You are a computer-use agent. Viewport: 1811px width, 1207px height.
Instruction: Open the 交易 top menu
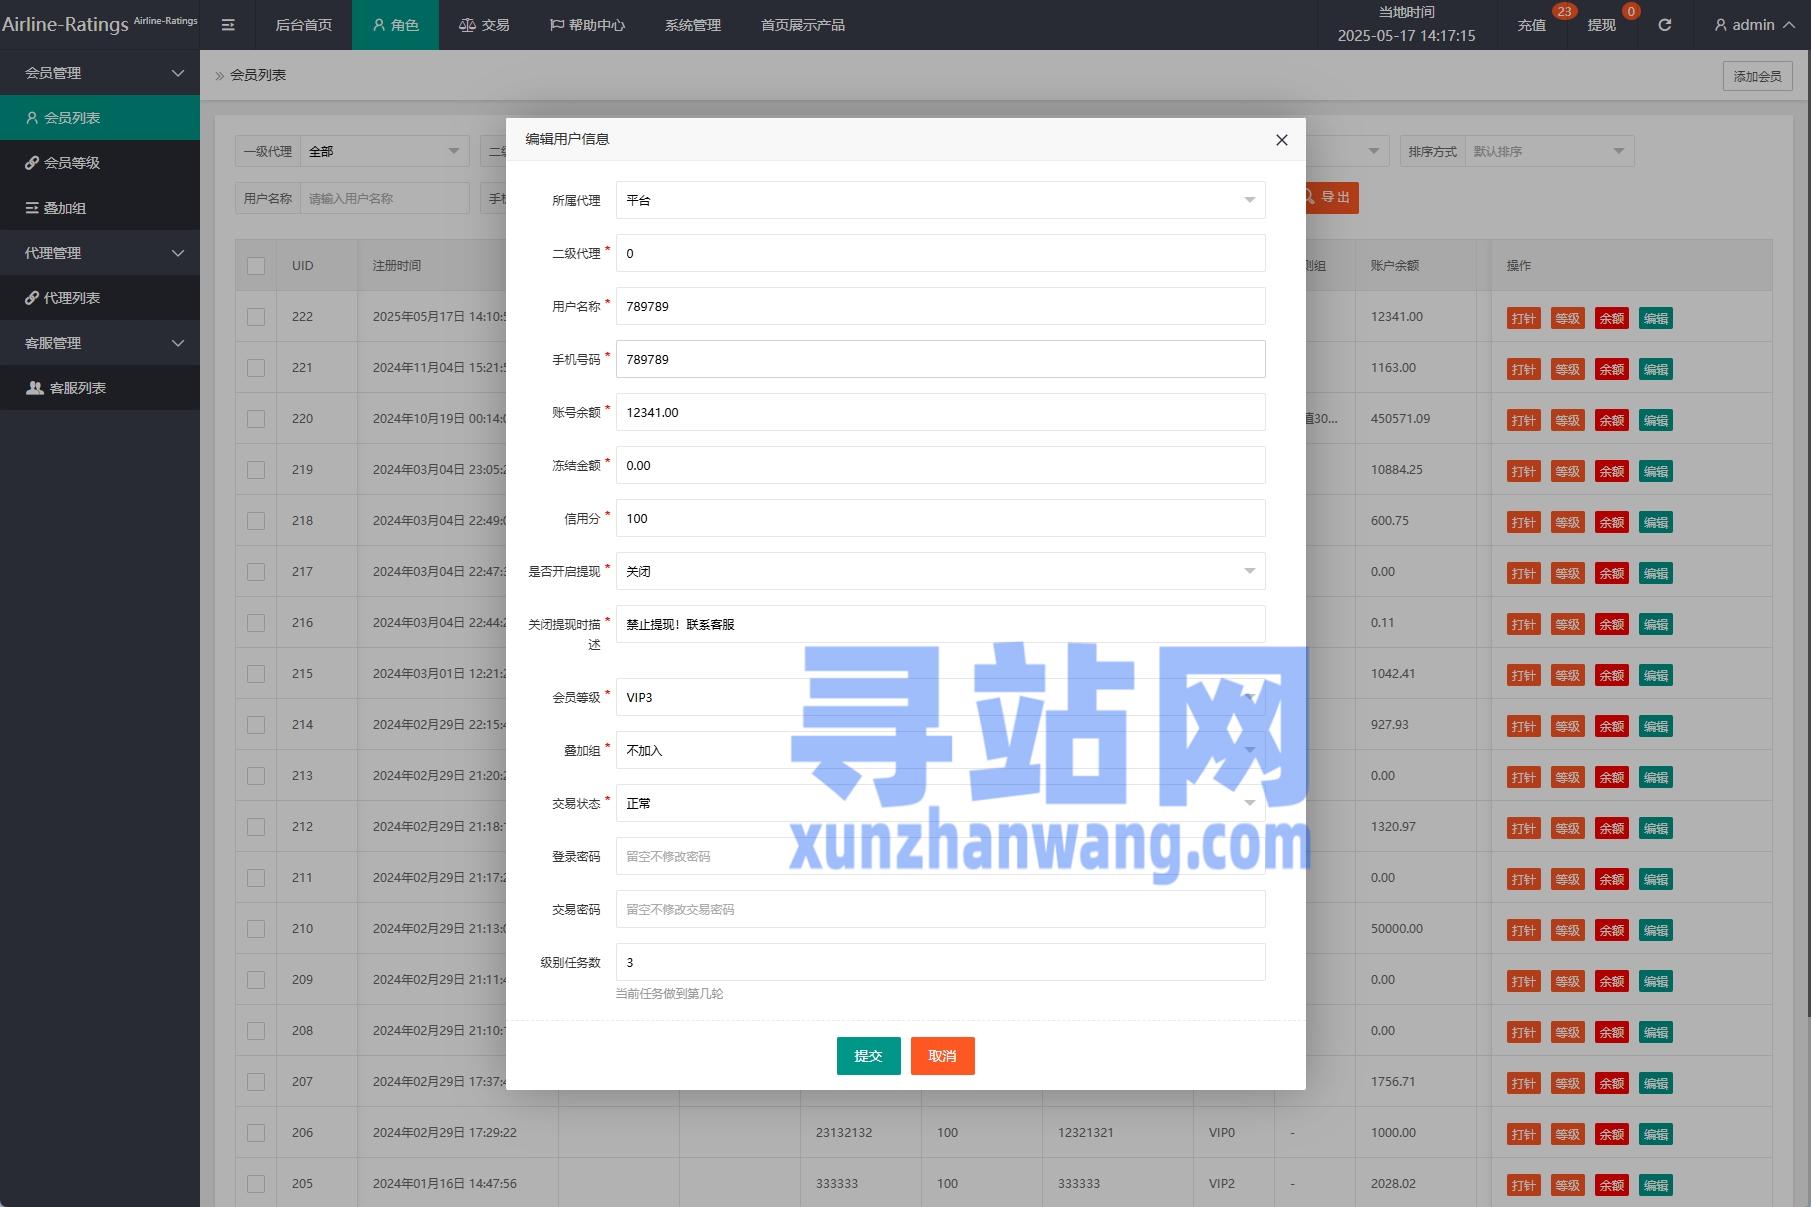click(484, 25)
